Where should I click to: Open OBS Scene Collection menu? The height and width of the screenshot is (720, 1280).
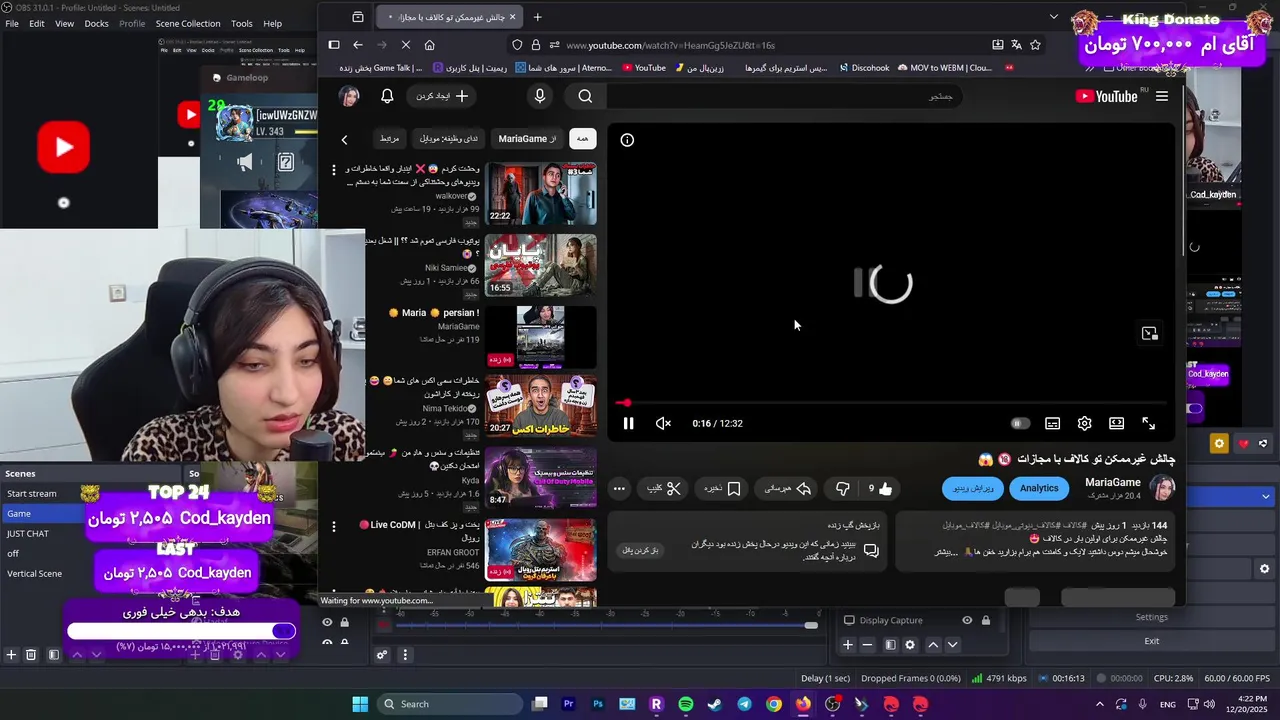(188, 23)
